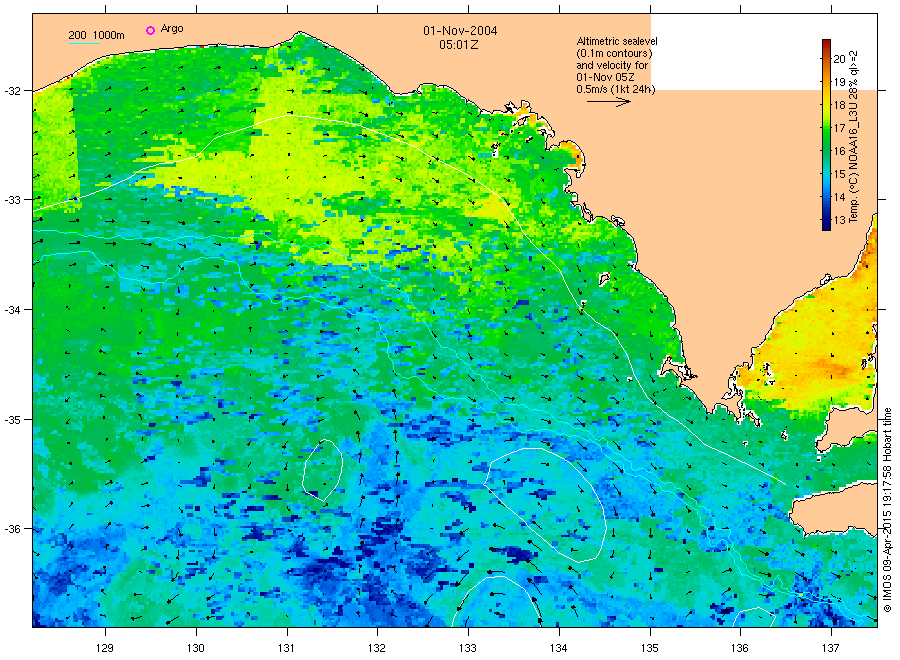Click the '133' longitude axis label
This screenshot has width=900, height=660.
pos(468,648)
